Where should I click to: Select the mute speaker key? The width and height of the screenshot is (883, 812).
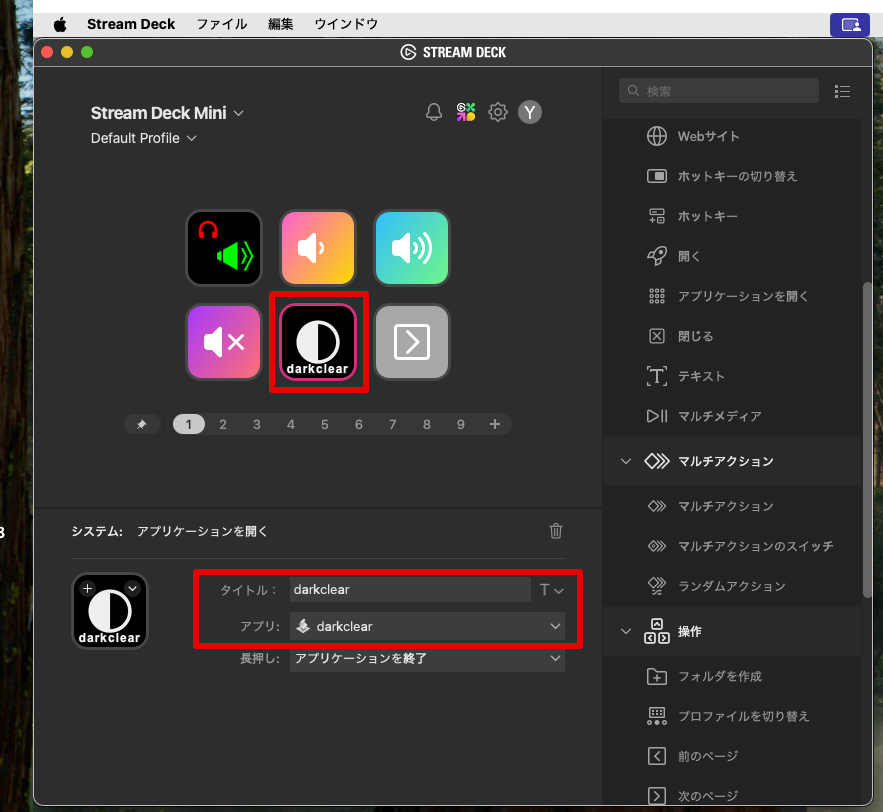point(224,342)
